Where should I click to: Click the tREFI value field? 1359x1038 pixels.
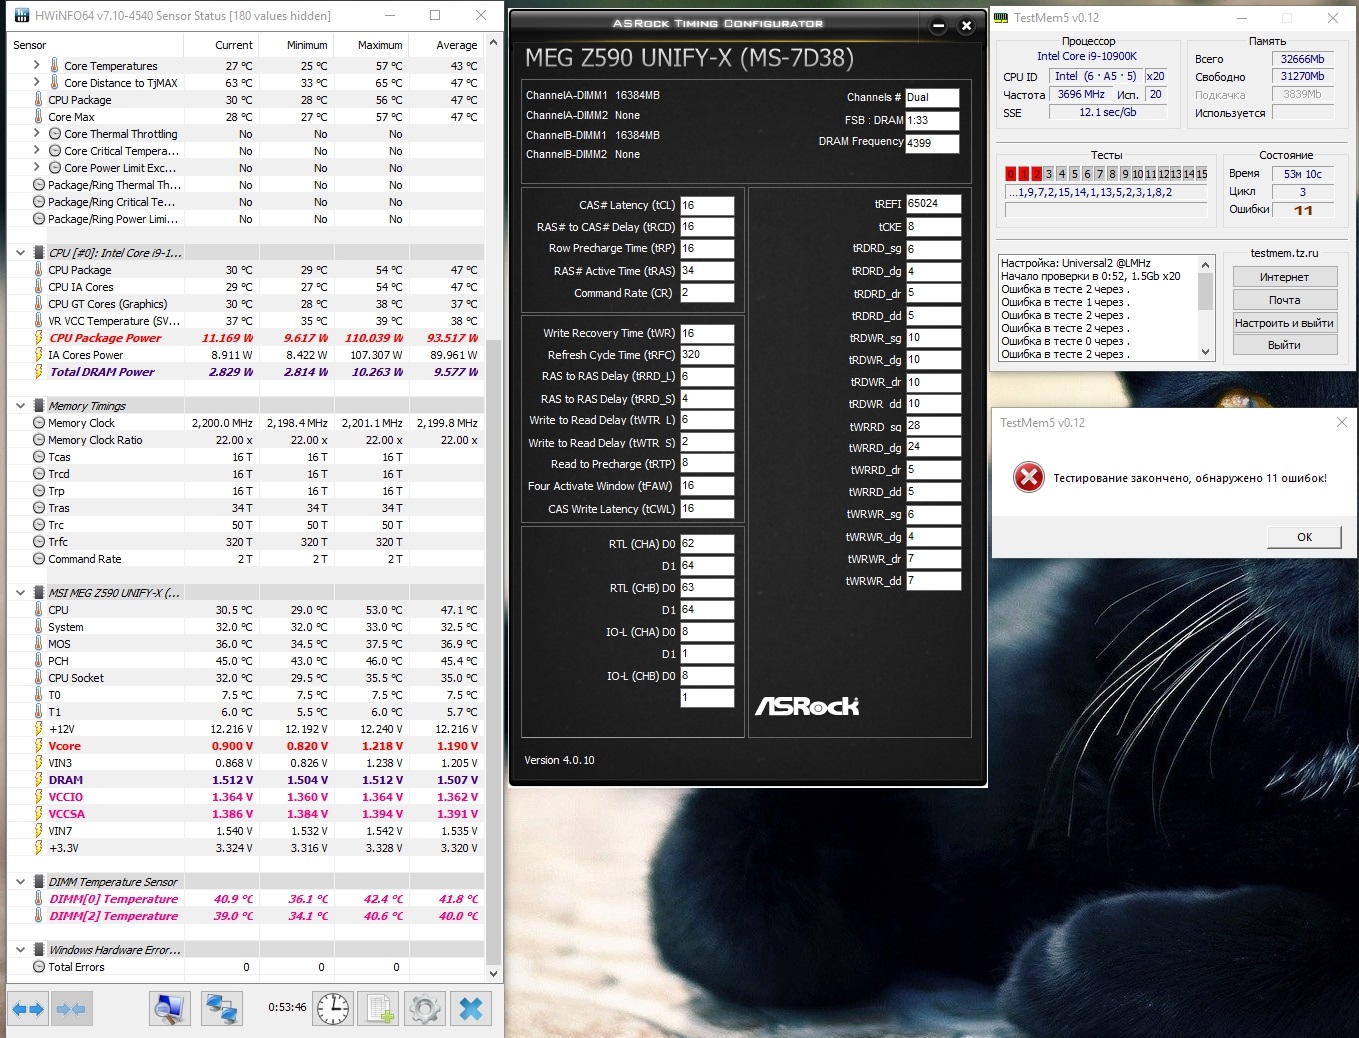click(933, 203)
